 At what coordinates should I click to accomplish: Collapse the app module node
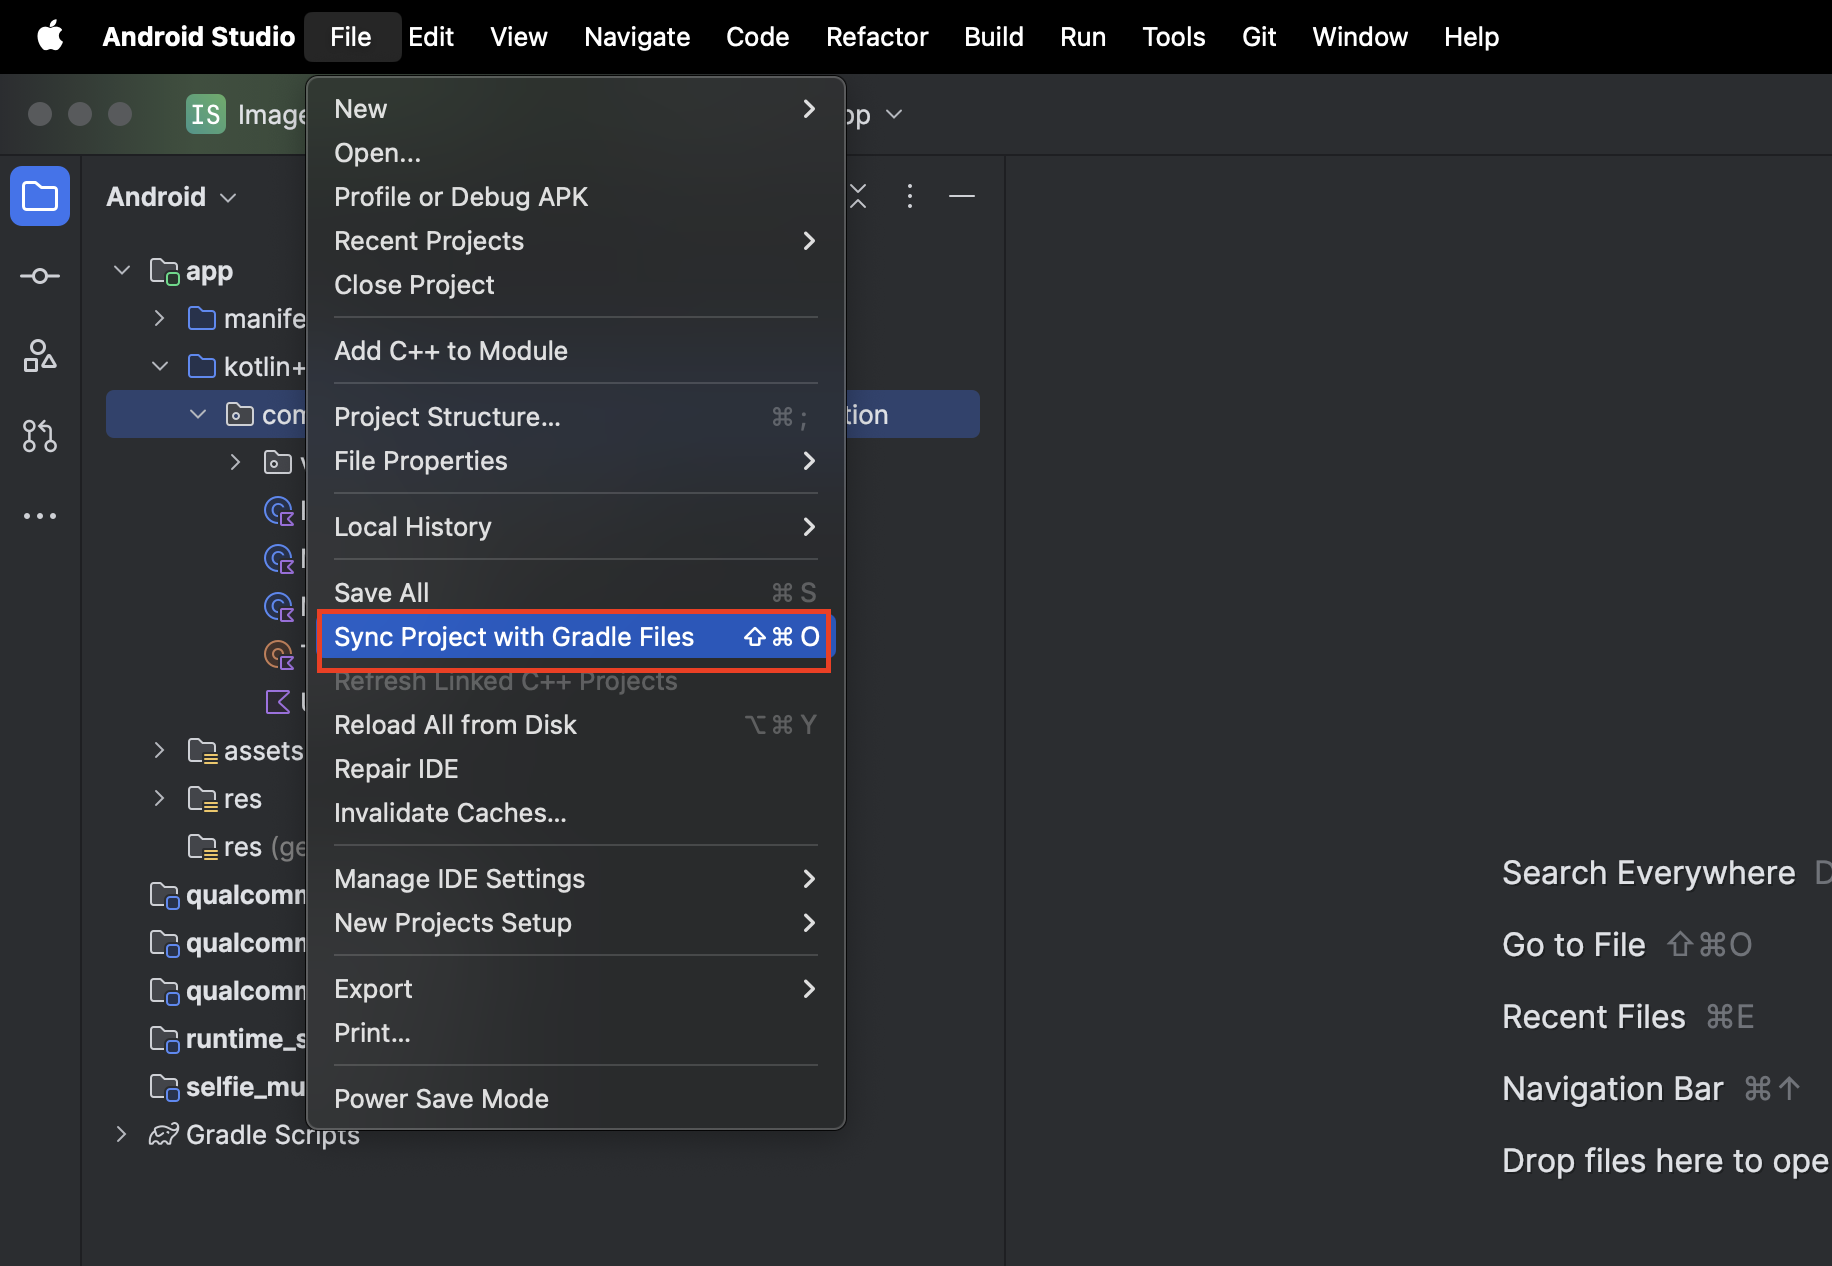tap(120, 270)
